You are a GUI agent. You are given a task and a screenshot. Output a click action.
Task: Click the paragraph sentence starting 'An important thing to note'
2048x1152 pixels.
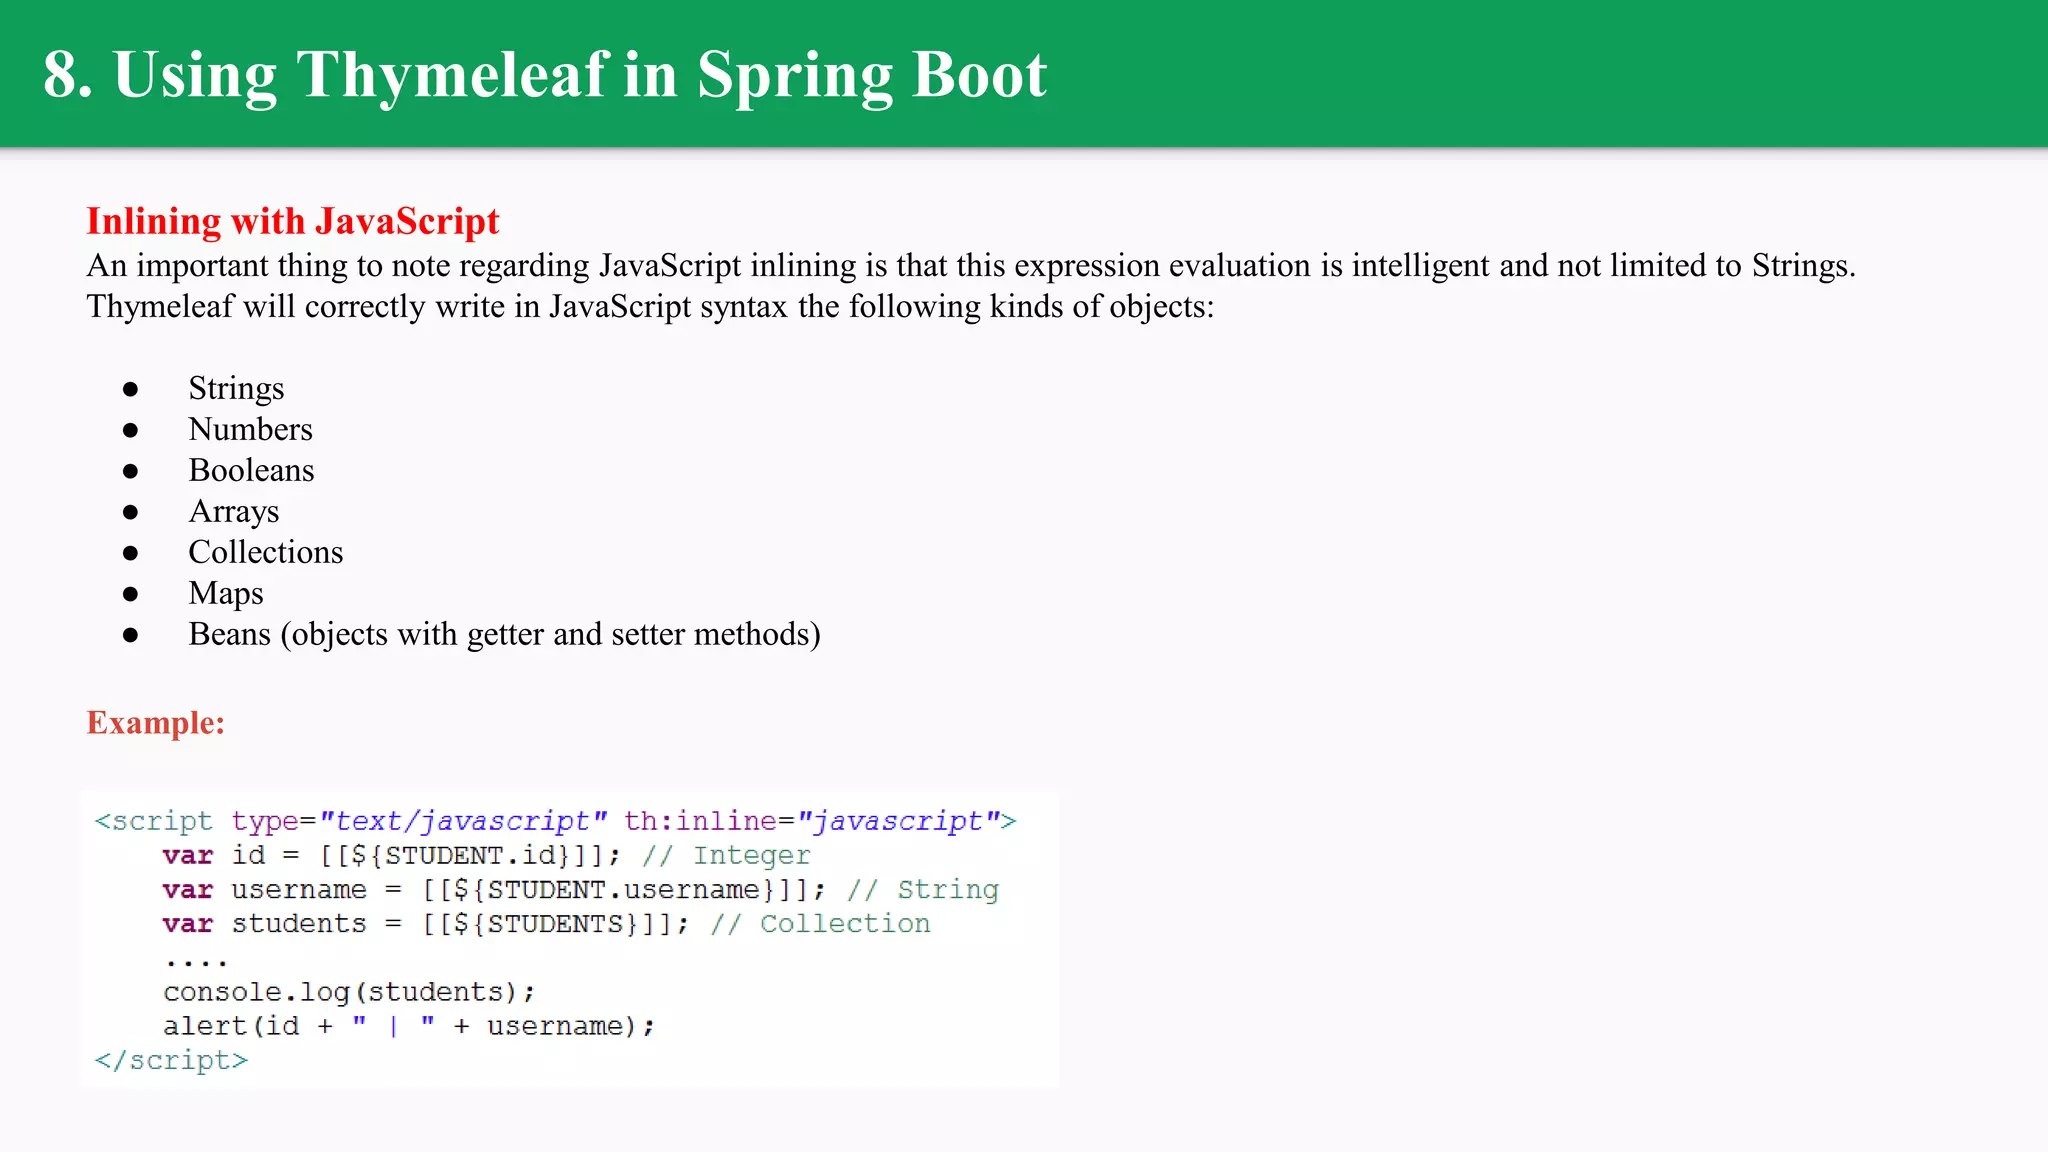click(970, 266)
